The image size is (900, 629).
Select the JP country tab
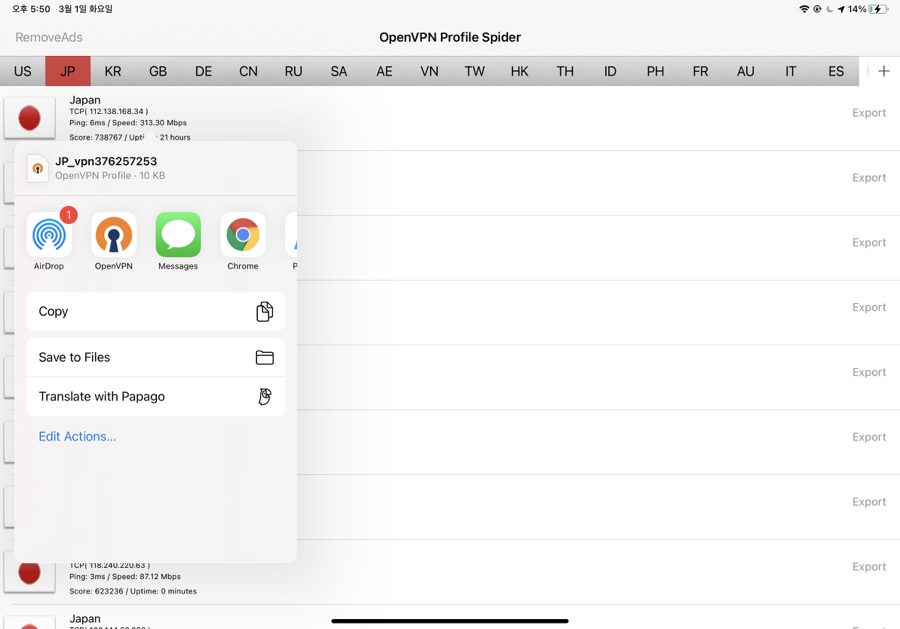click(x=68, y=71)
